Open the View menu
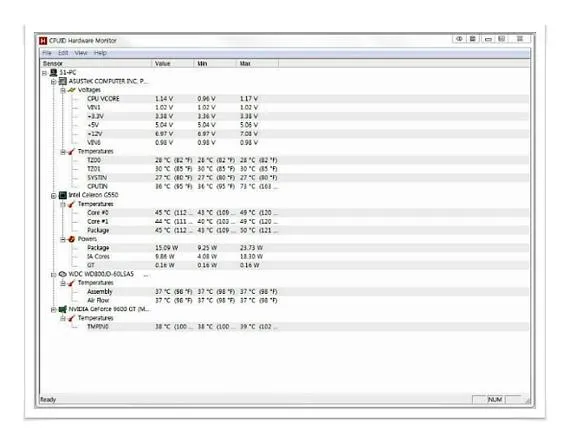Image resolution: width=570 pixels, height=442 pixels. [81, 53]
